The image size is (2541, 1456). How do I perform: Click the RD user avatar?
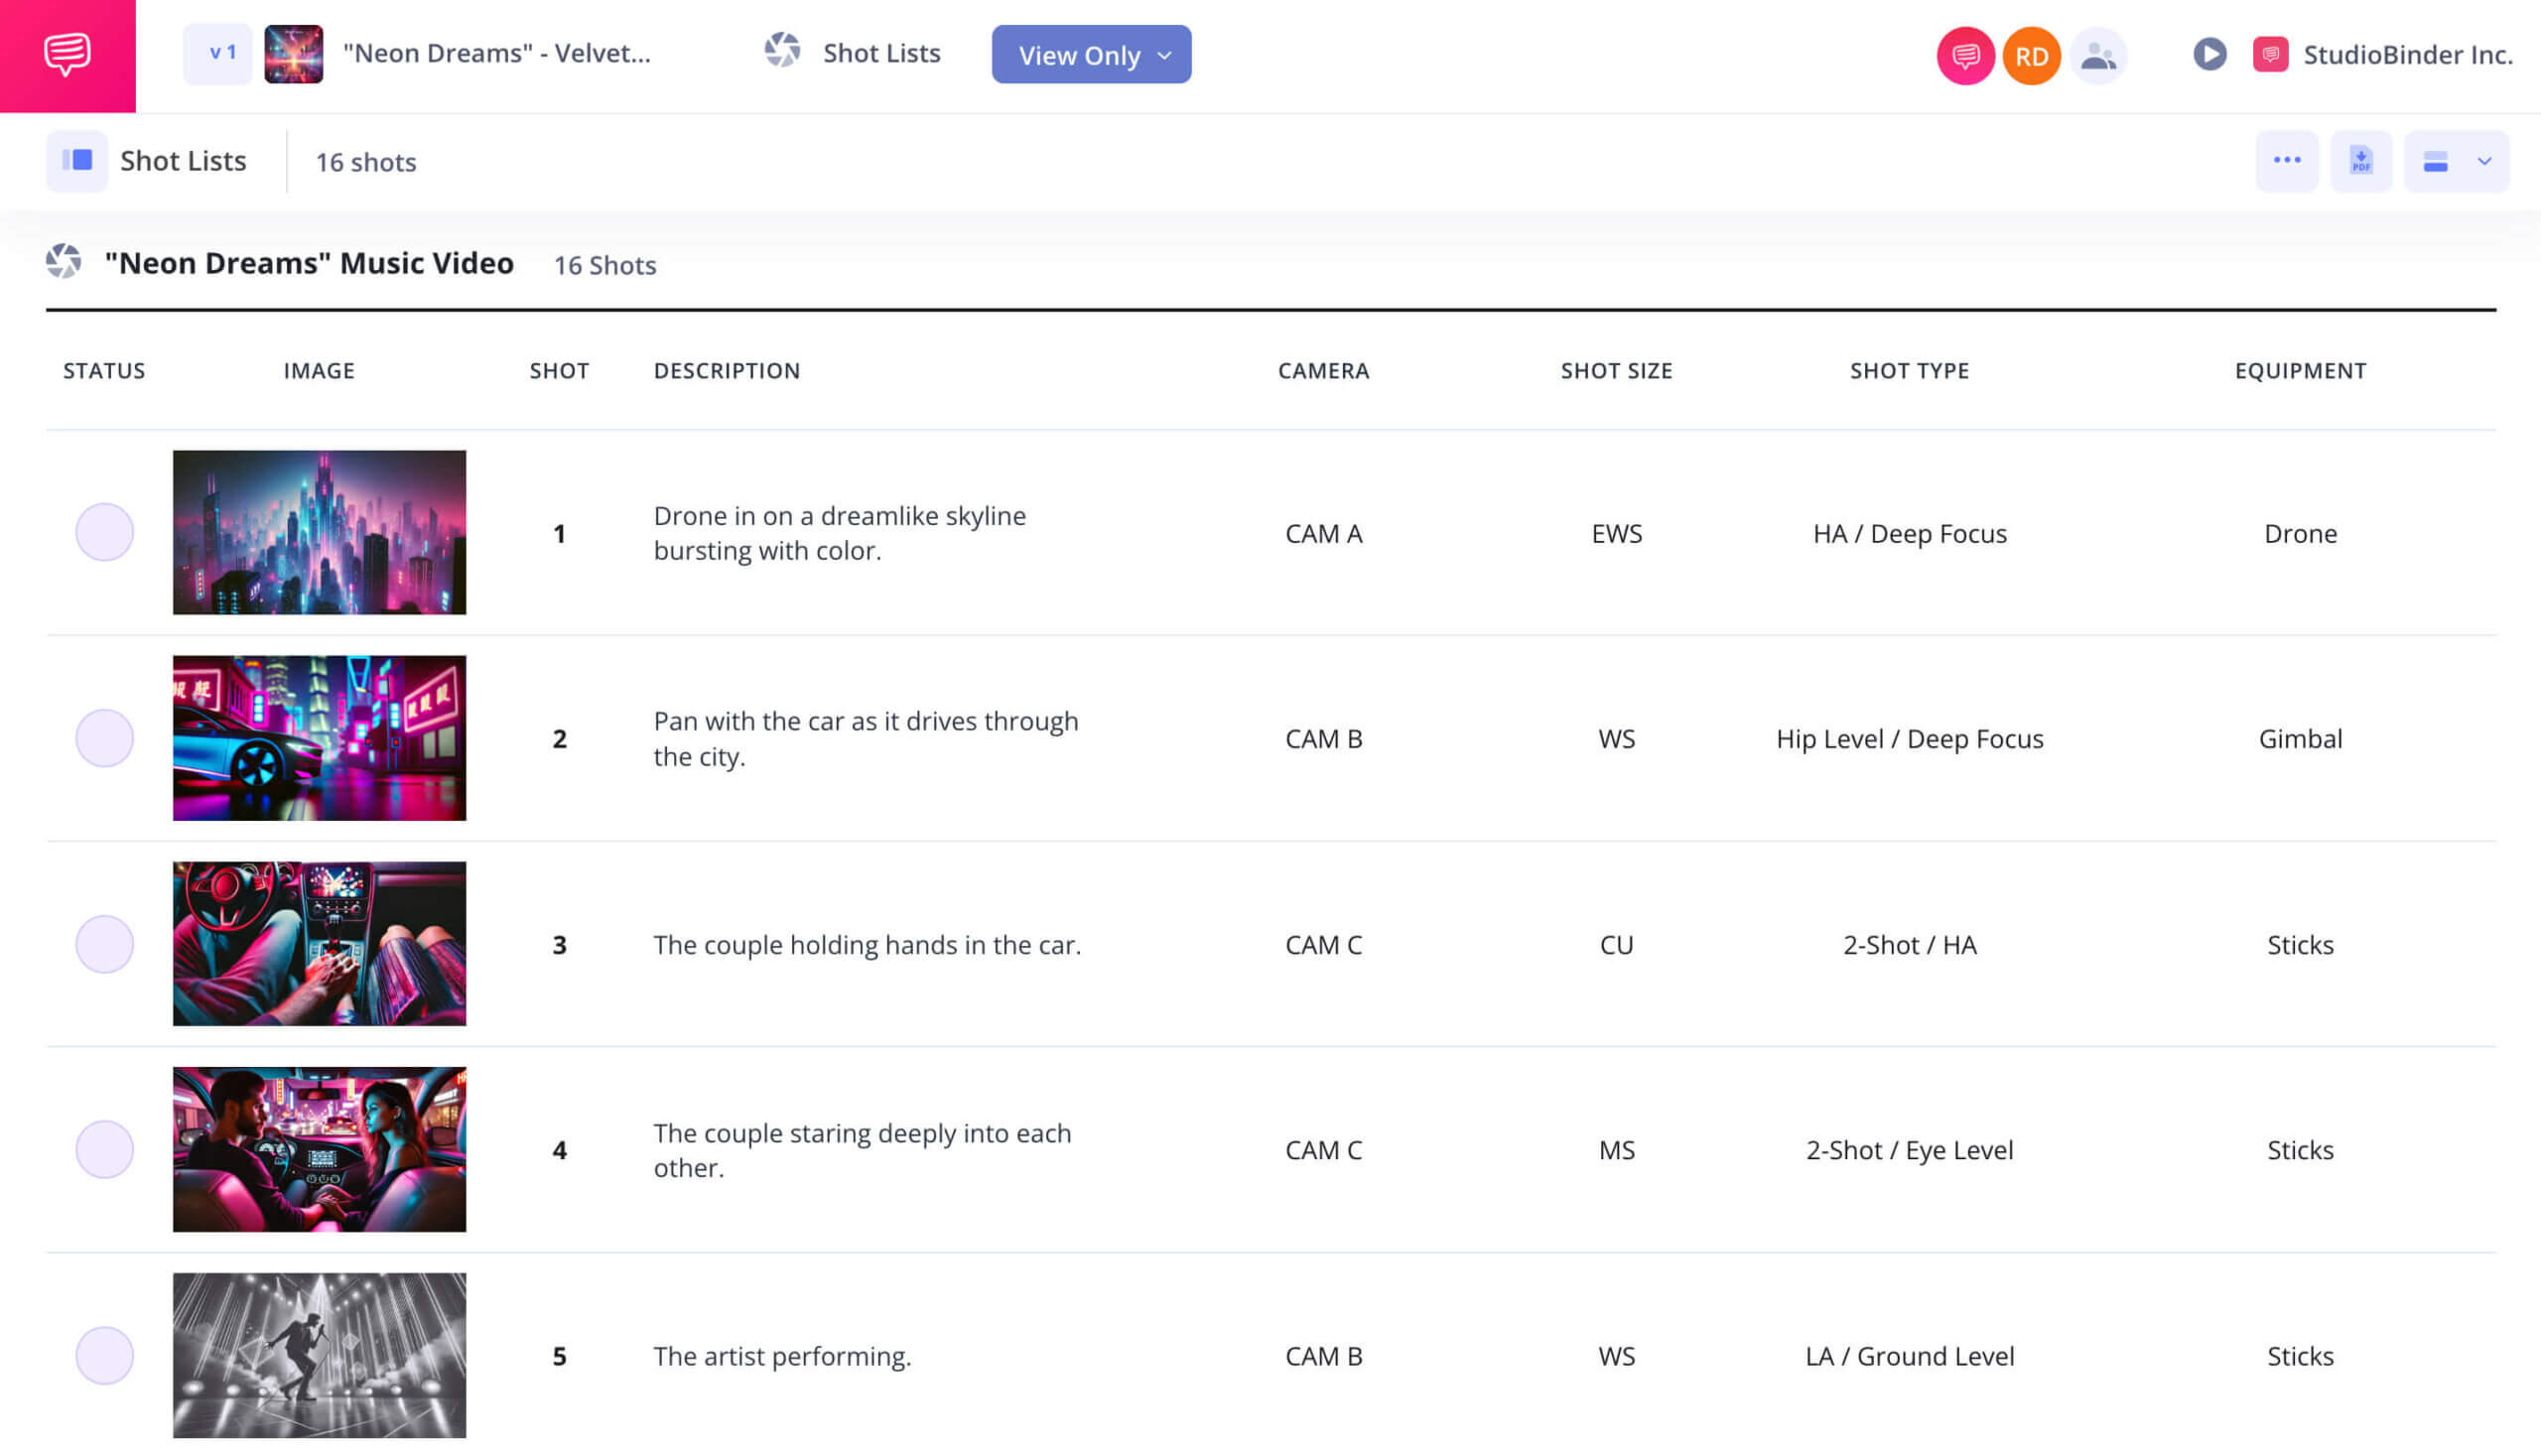[2028, 55]
